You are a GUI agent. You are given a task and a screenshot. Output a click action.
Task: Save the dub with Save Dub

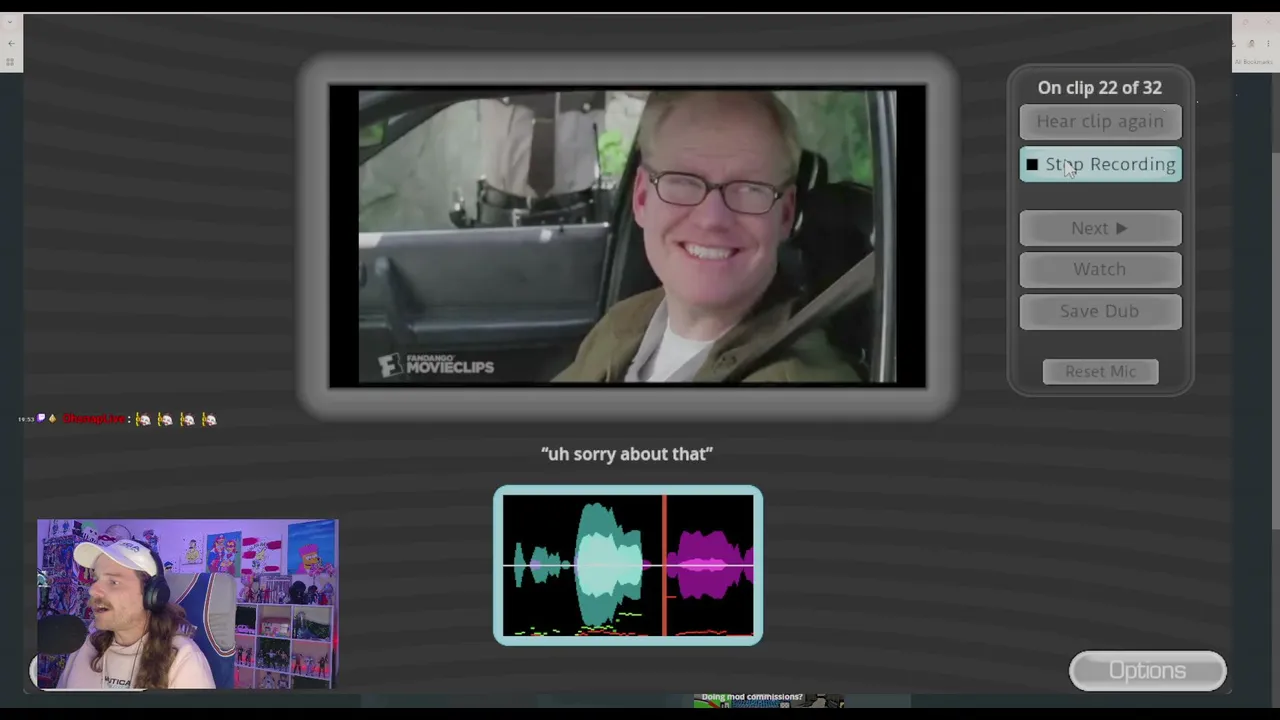pos(1100,312)
